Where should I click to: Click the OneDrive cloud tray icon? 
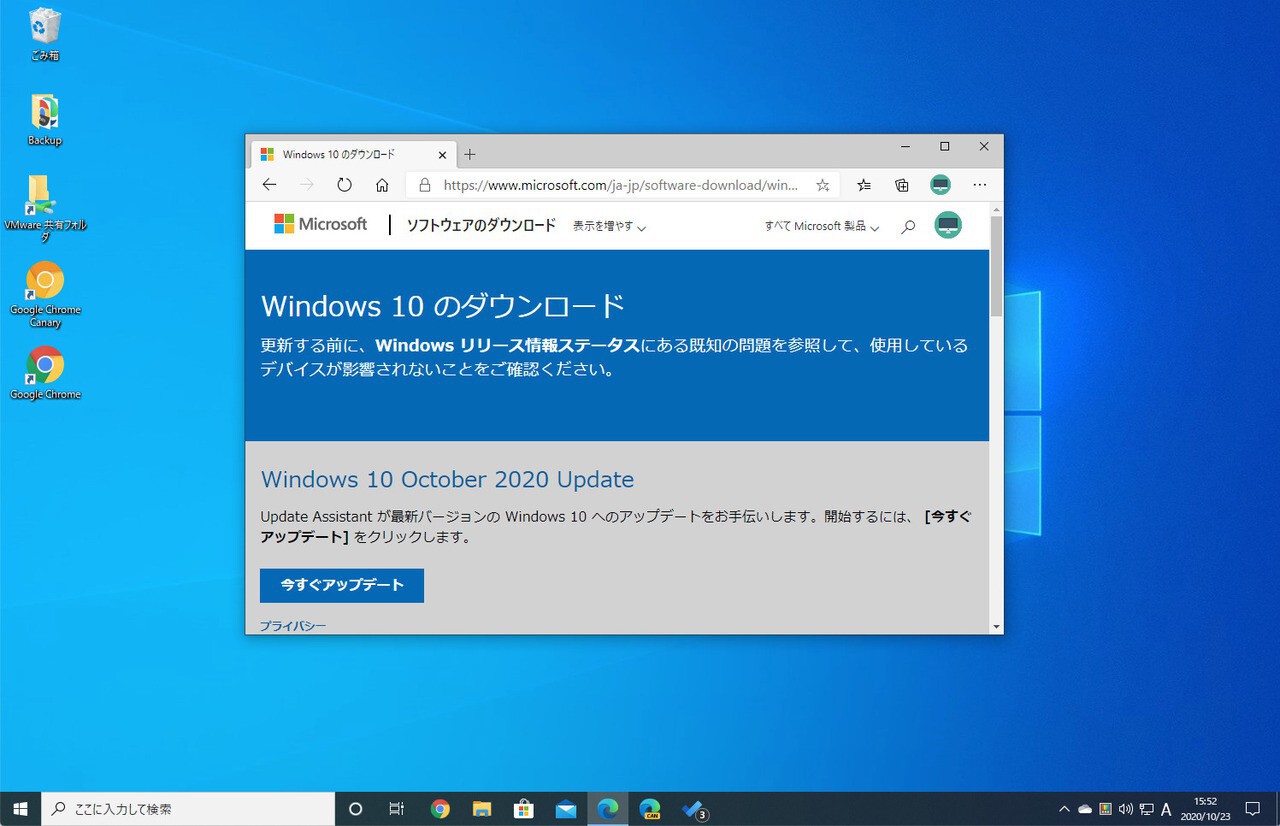[x=1085, y=809]
